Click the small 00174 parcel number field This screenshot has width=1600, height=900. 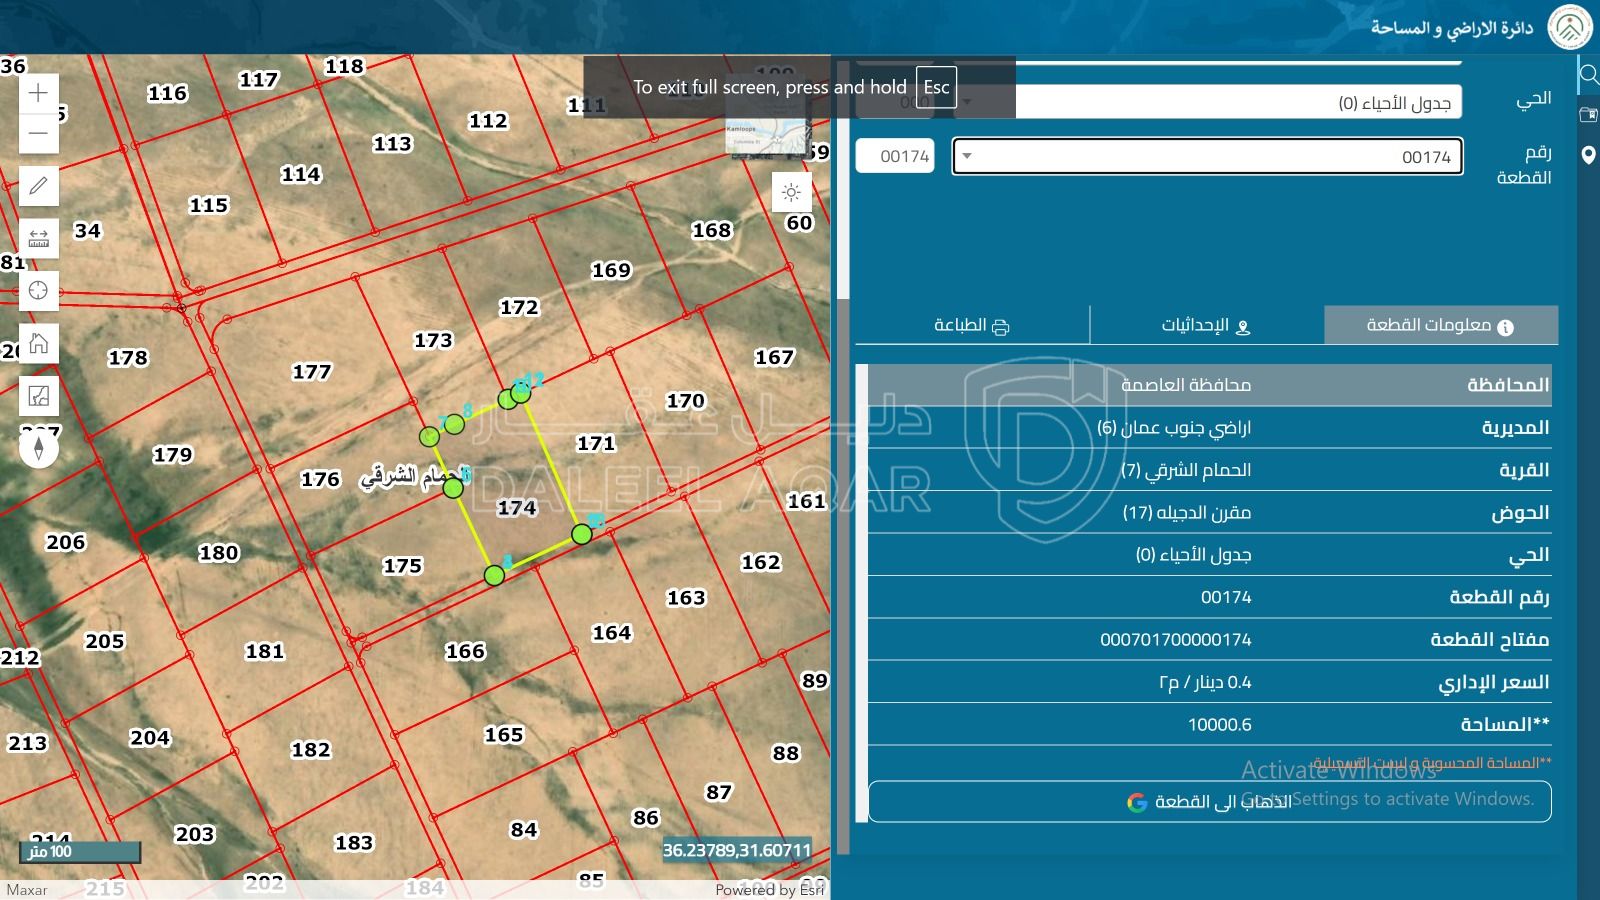895,156
